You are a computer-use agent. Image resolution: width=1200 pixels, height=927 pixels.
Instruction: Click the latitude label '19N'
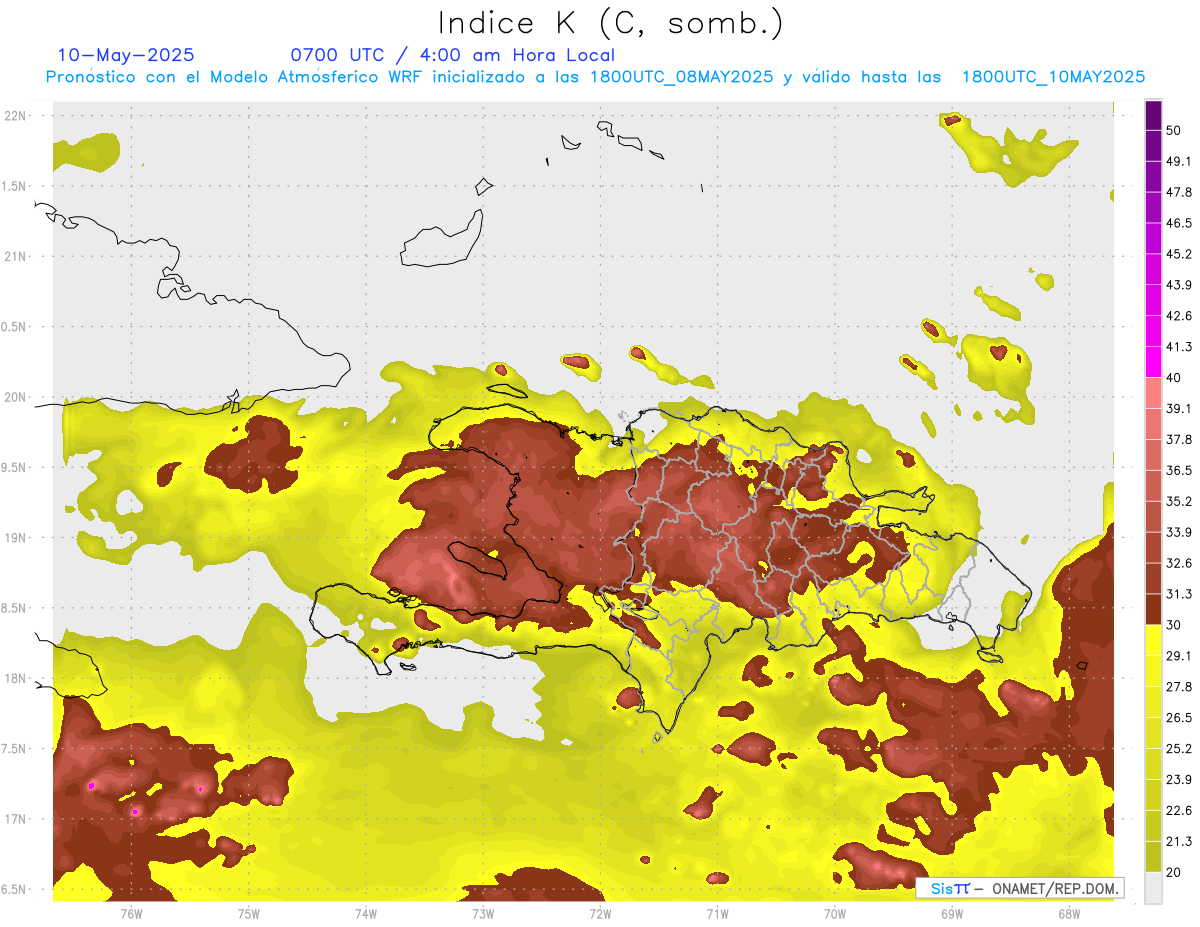[x=17, y=537]
